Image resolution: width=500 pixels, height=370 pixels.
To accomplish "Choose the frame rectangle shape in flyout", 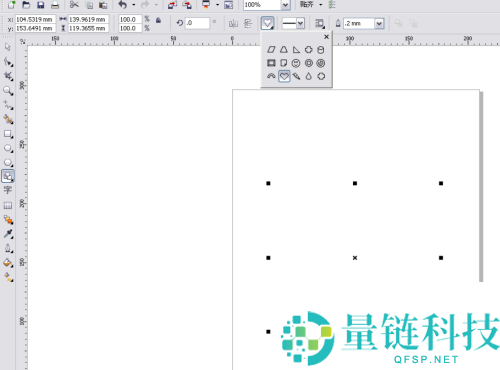I will coord(271,63).
